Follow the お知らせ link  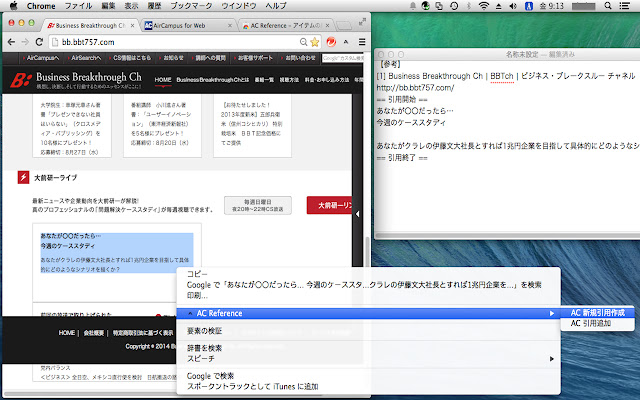tap(172, 58)
